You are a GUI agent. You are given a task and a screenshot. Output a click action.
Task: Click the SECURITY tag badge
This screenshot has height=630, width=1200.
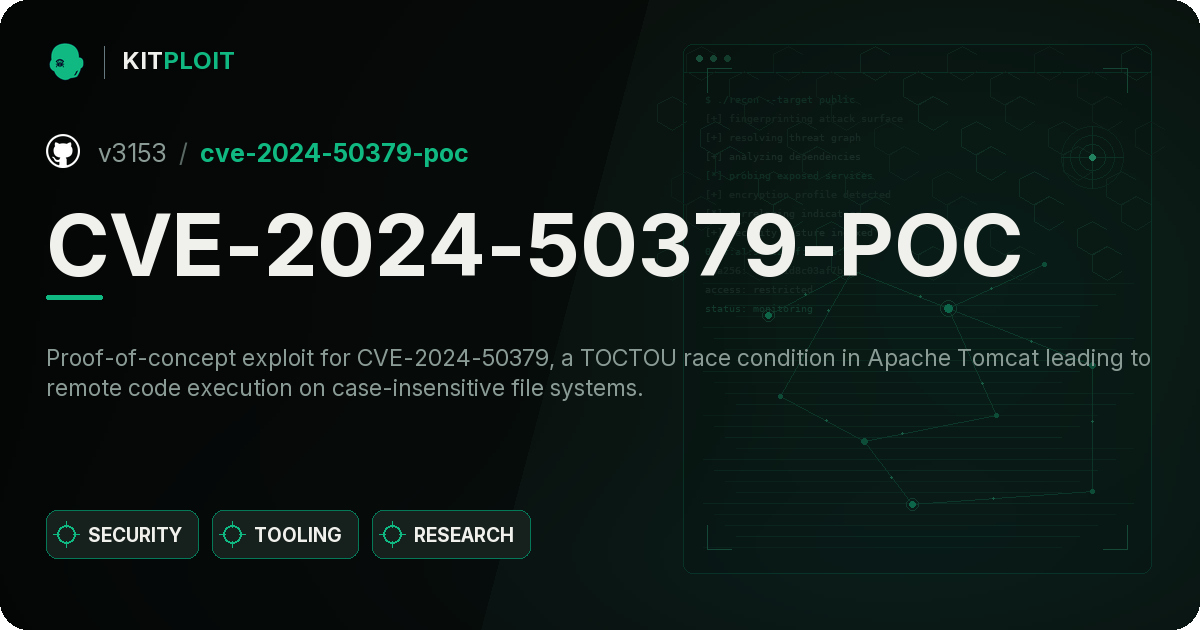click(x=122, y=535)
